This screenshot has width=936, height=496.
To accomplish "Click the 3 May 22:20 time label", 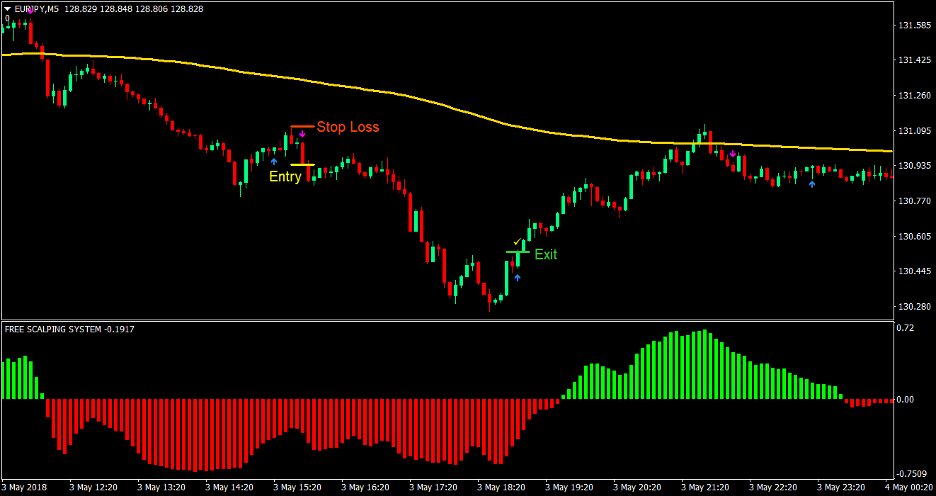I will tap(774, 487).
